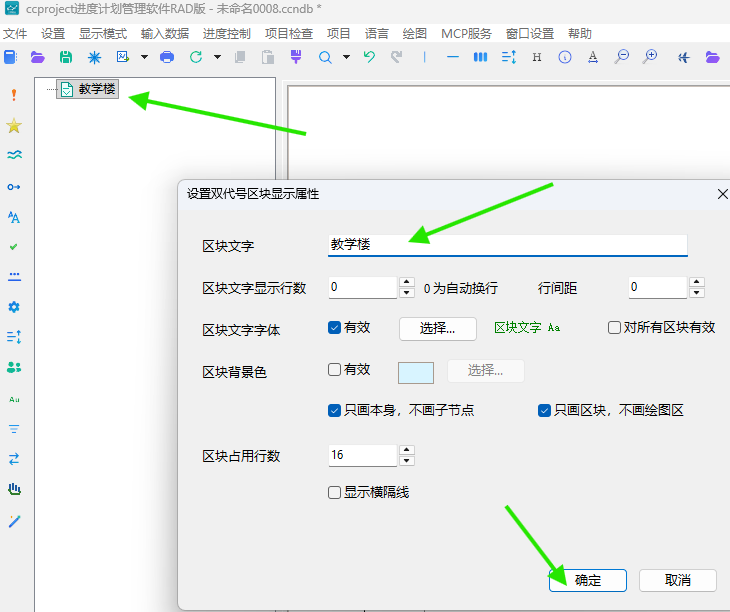Click the green people resources sidebar icon
This screenshot has height=612, width=730.
(14, 367)
